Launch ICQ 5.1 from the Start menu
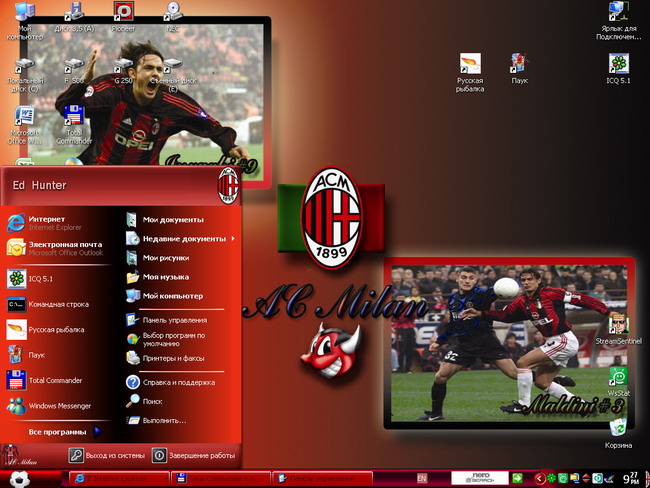Image resolution: width=650 pixels, height=488 pixels. pyautogui.click(x=56, y=279)
